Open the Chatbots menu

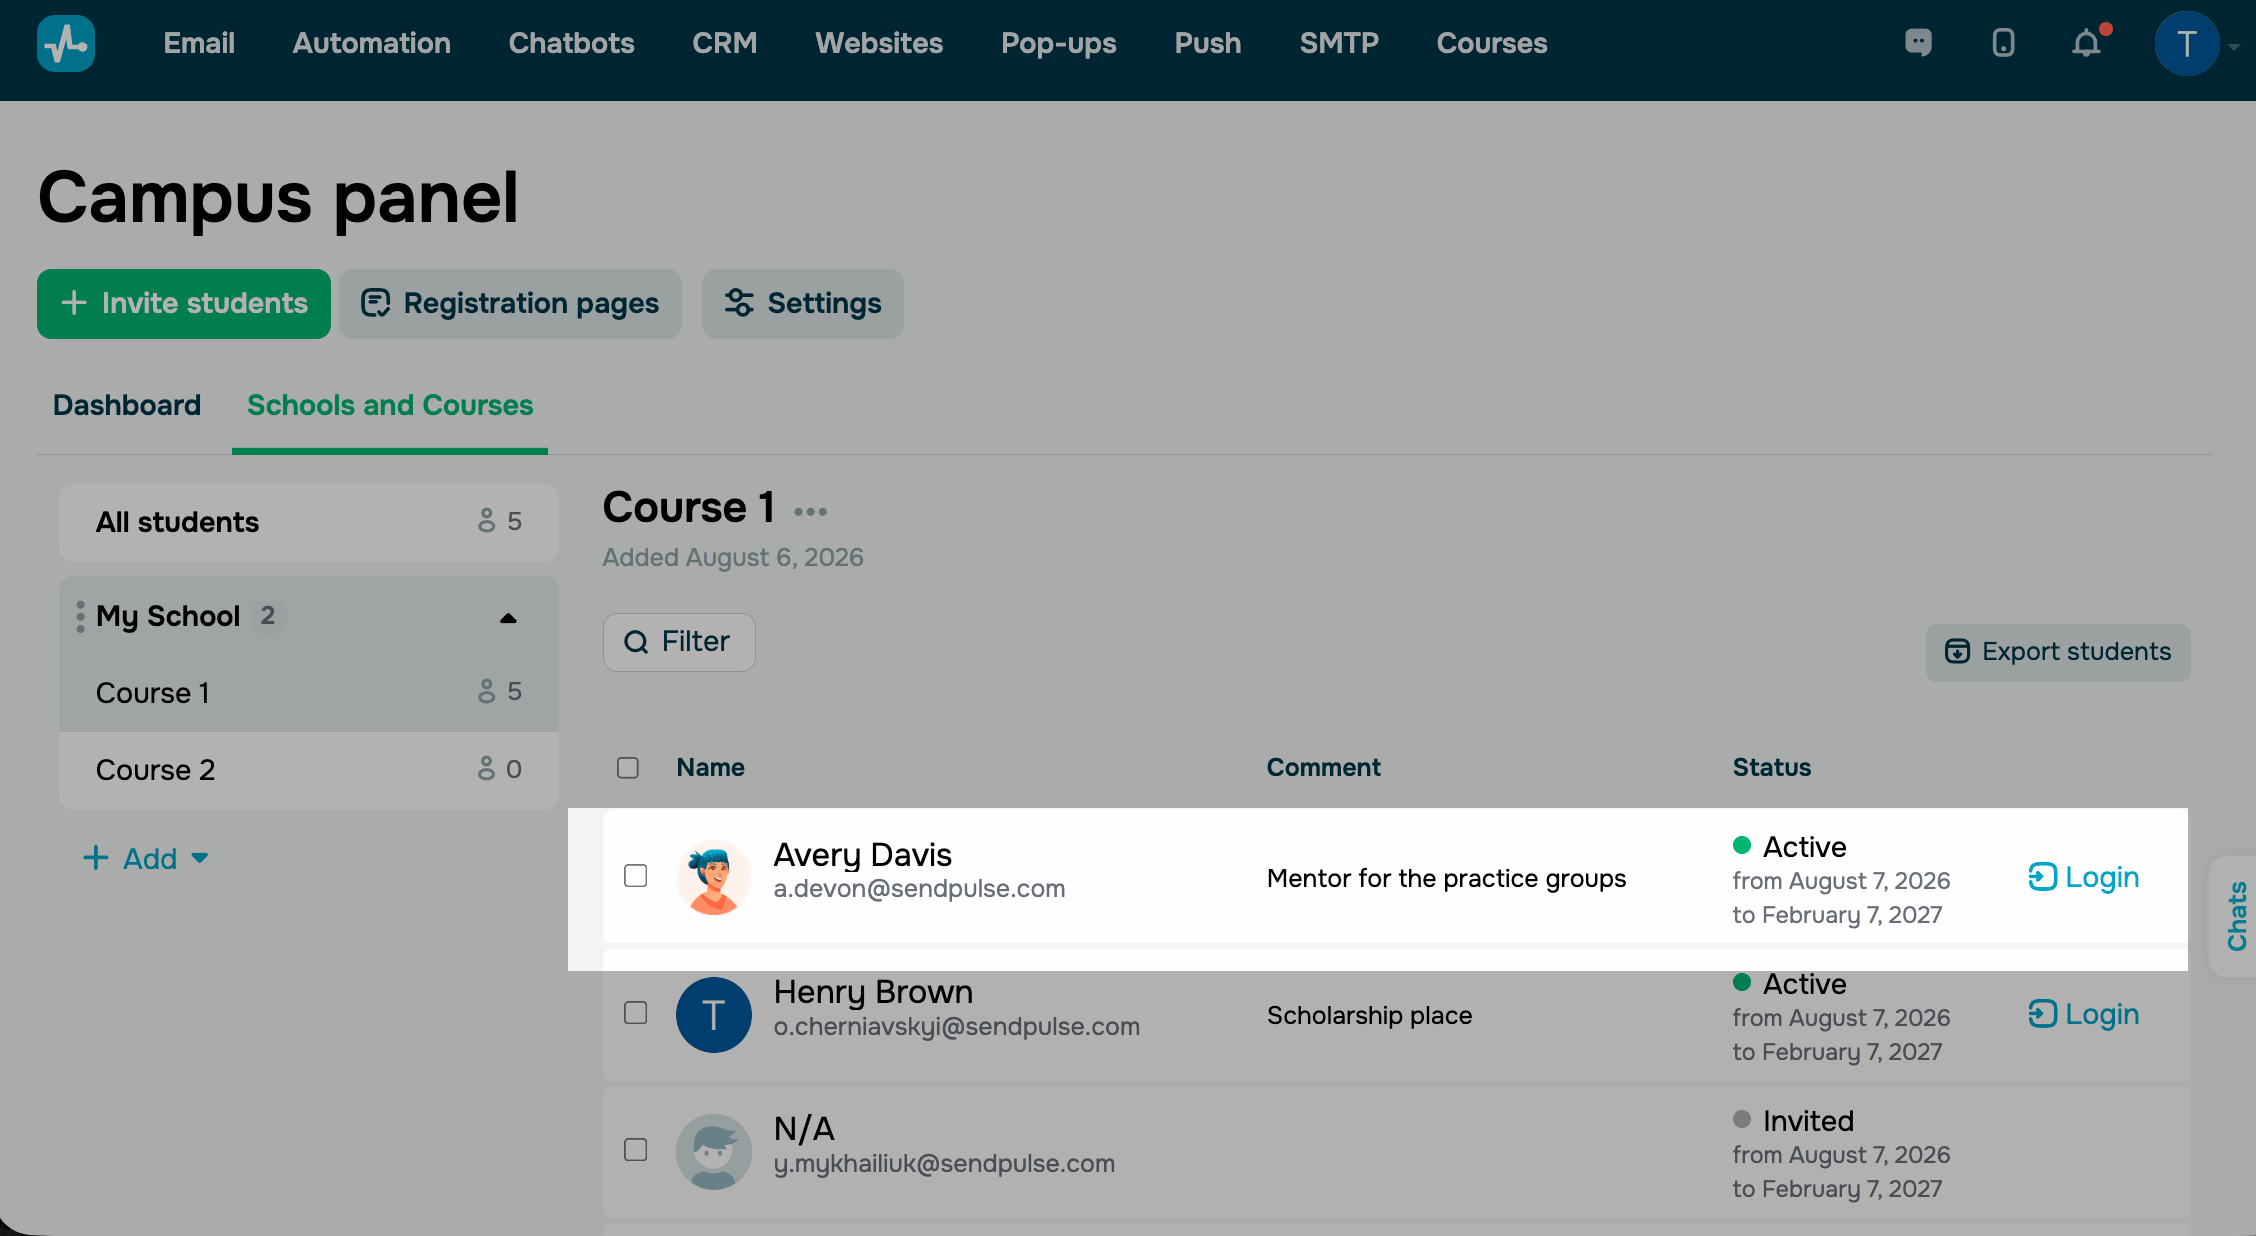[x=572, y=43]
